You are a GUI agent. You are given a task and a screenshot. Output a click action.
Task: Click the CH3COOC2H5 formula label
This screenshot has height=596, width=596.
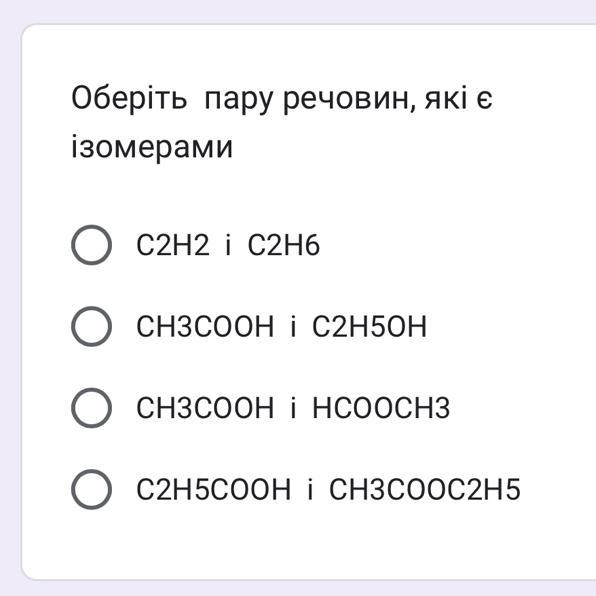click(x=425, y=490)
